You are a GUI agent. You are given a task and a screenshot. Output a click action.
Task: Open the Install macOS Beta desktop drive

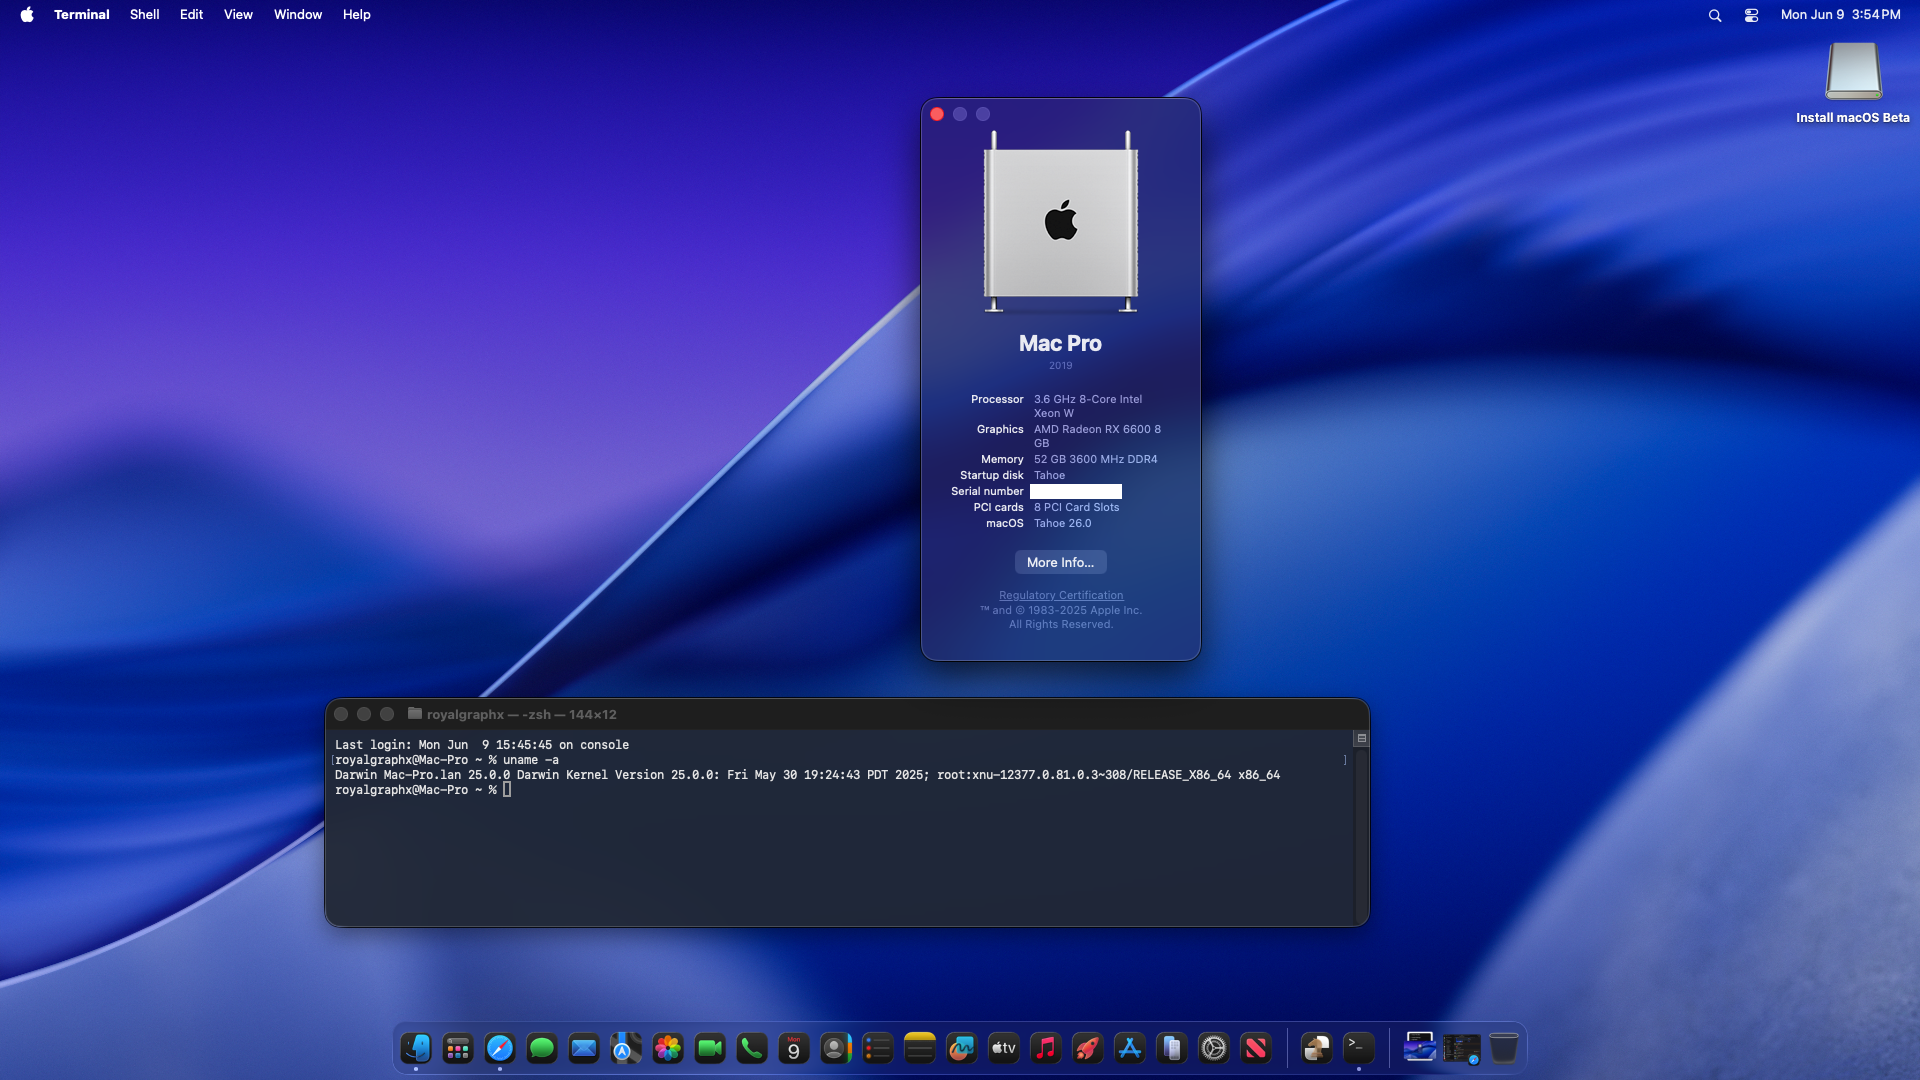[x=1853, y=84]
